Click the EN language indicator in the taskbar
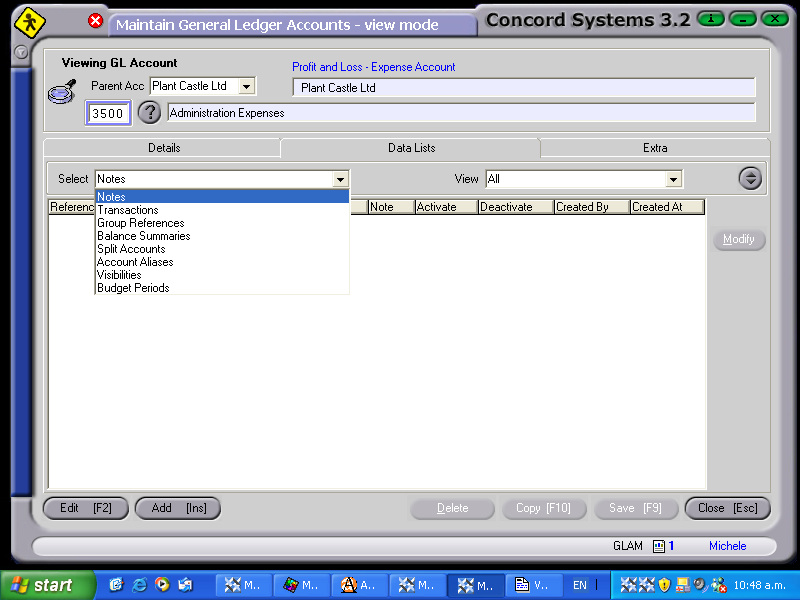800x600 pixels. pos(581,585)
